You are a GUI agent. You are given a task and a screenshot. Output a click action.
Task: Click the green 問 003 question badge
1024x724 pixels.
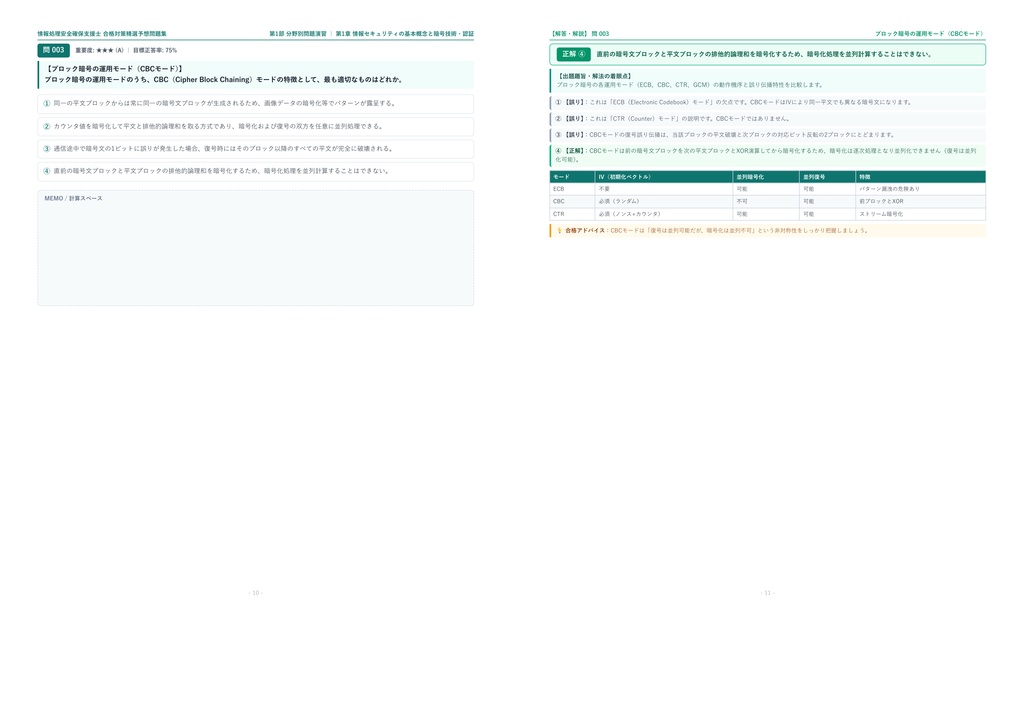54,50
